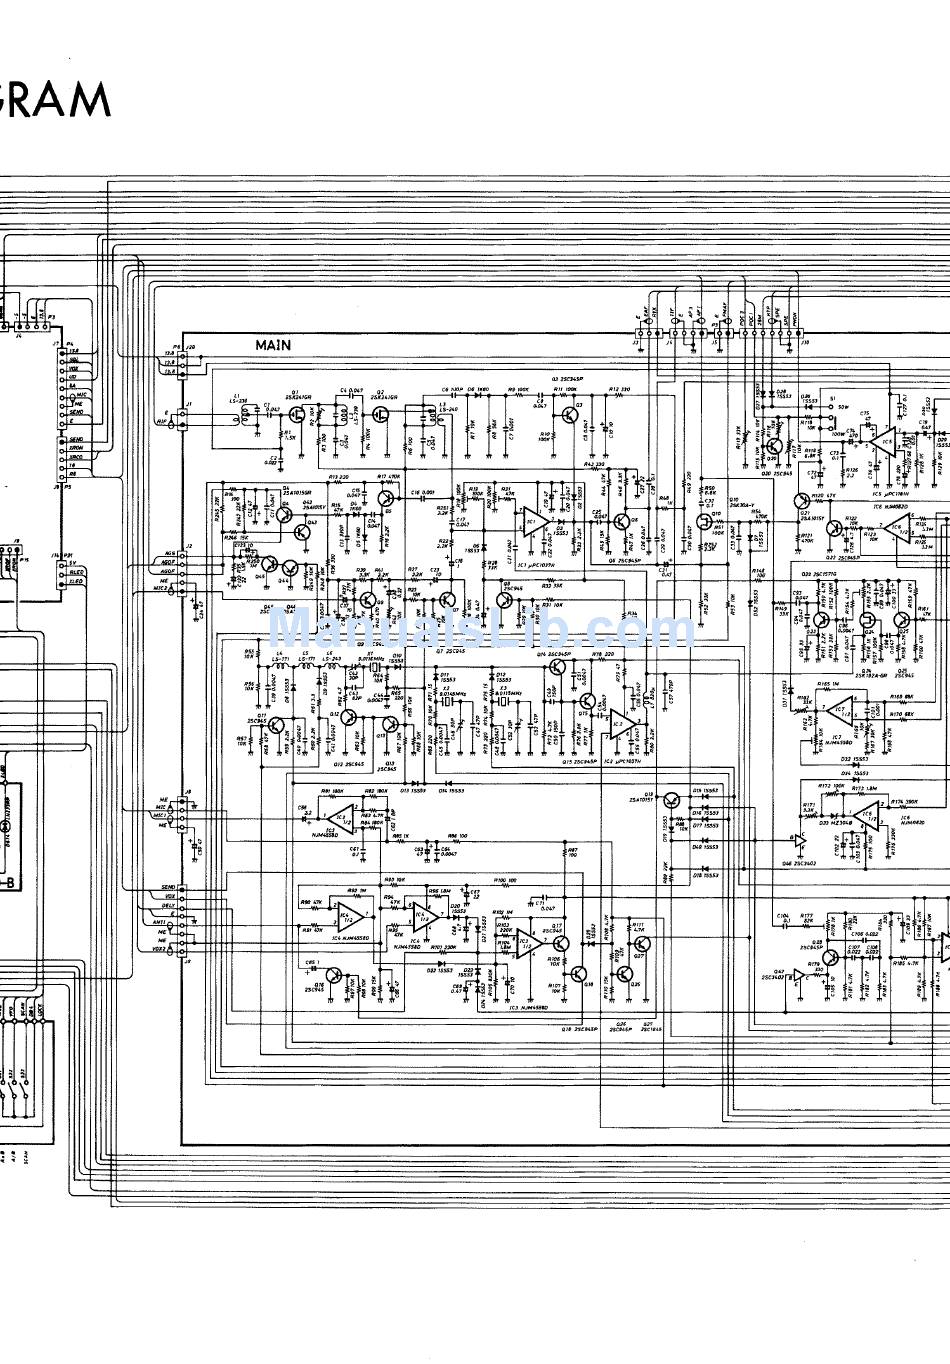The height and width of the screenshot is (1364, 950).
Task: Click the MAIN board label
Action: coord(272,345)
